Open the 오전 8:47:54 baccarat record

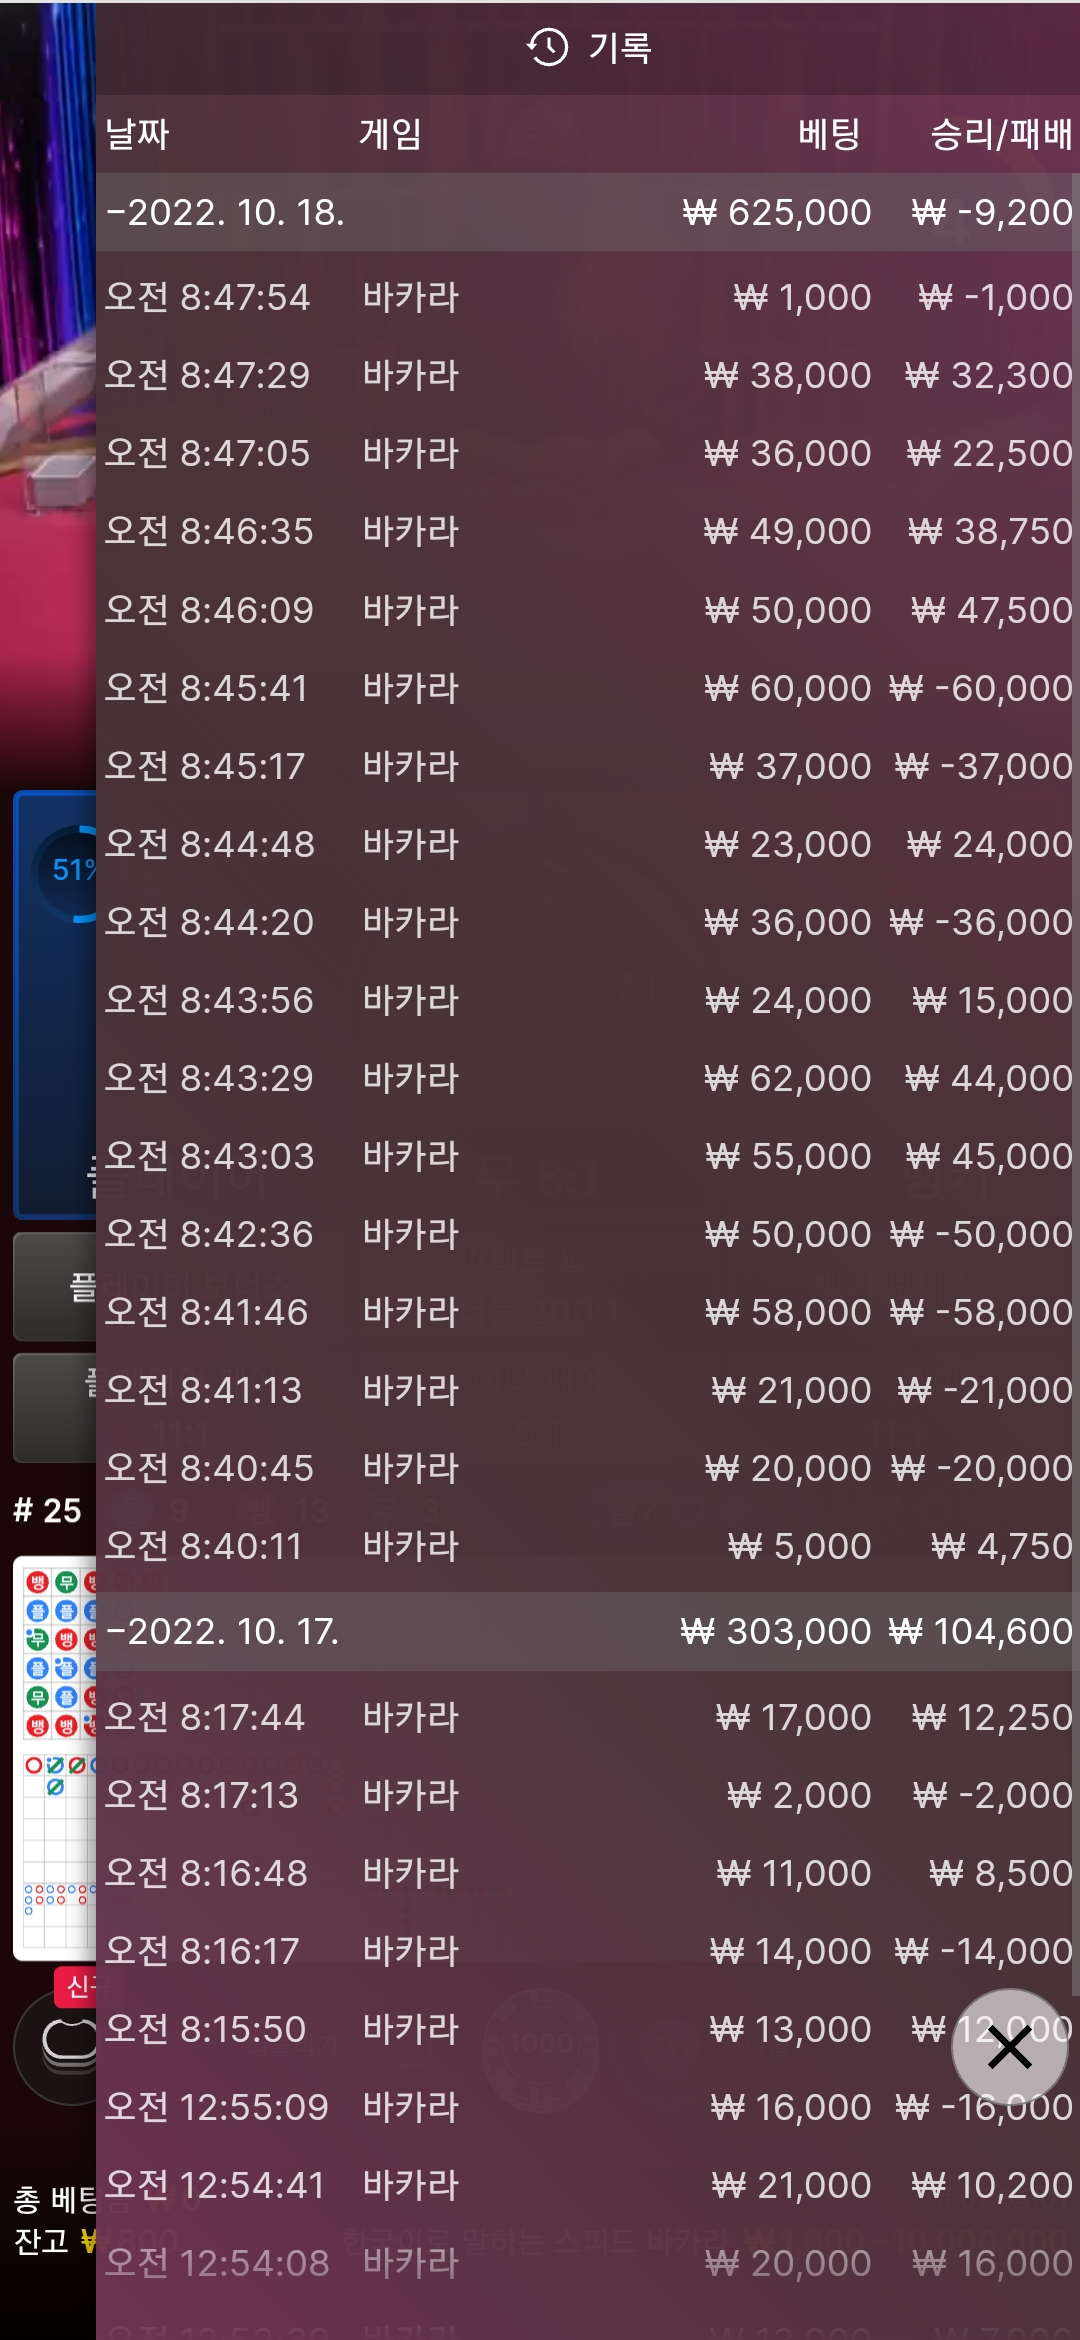click(x=588, y=297)
